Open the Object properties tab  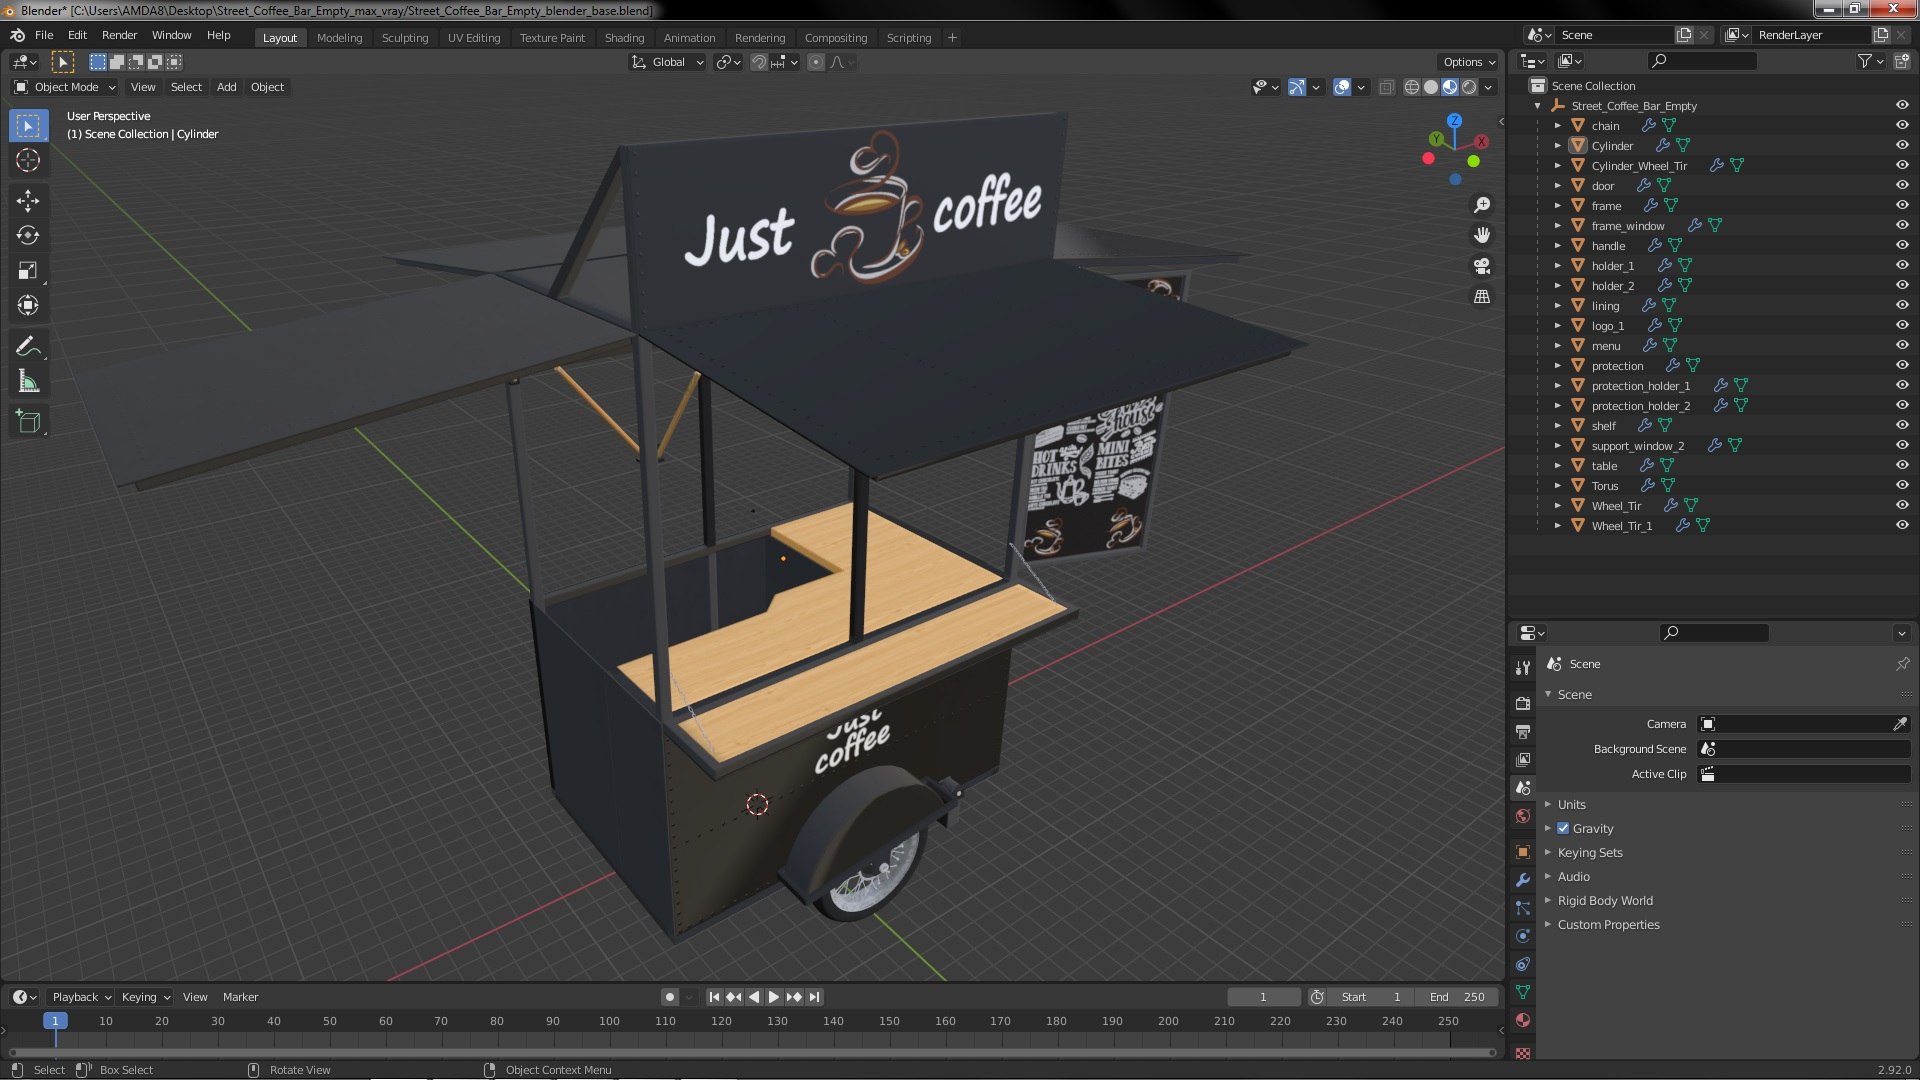point(1523,852)
